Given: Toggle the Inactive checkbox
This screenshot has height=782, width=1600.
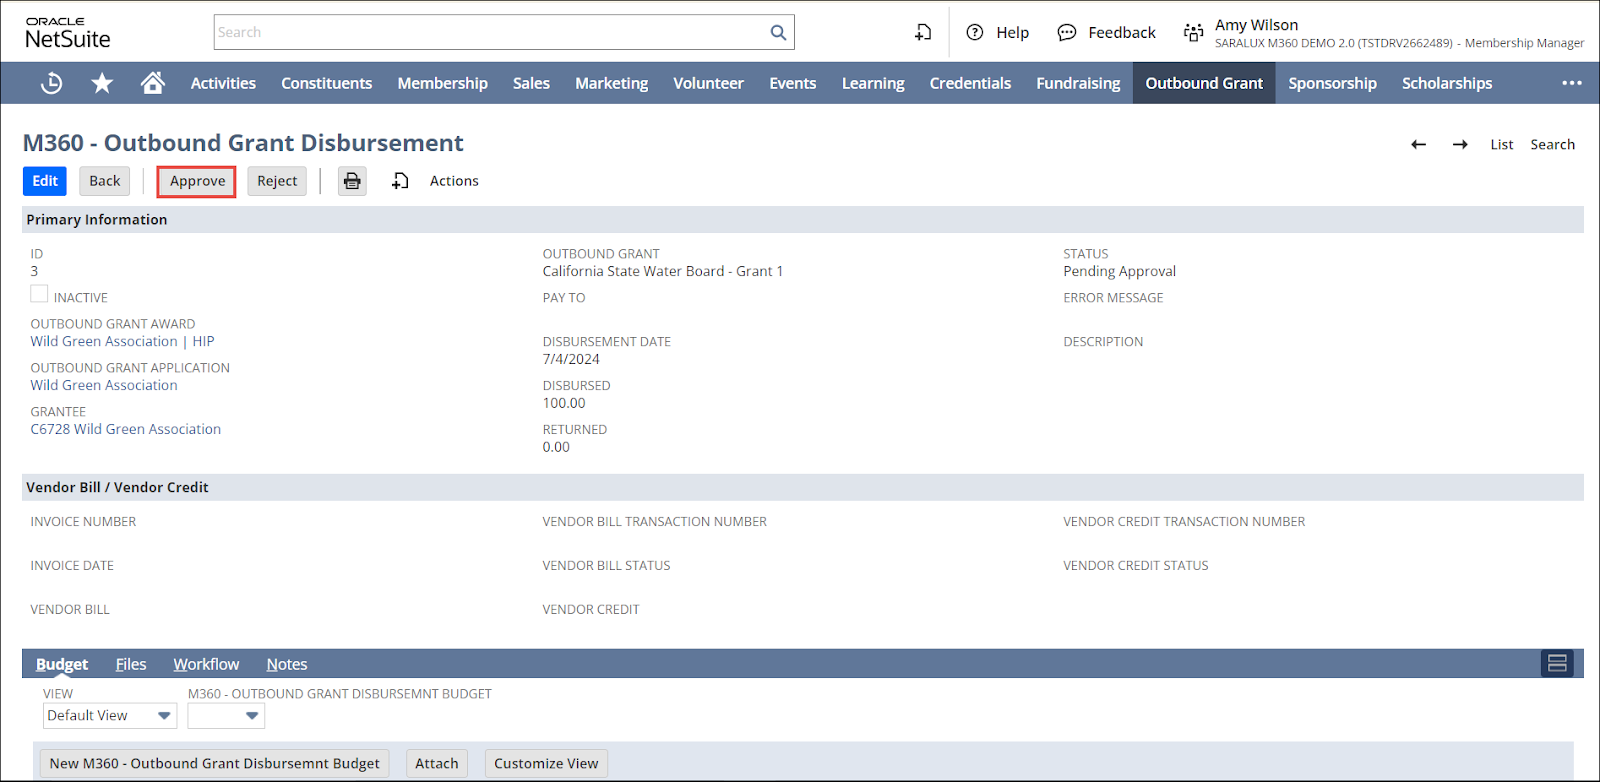Looking at the screenshot, I should click(39, 294).
